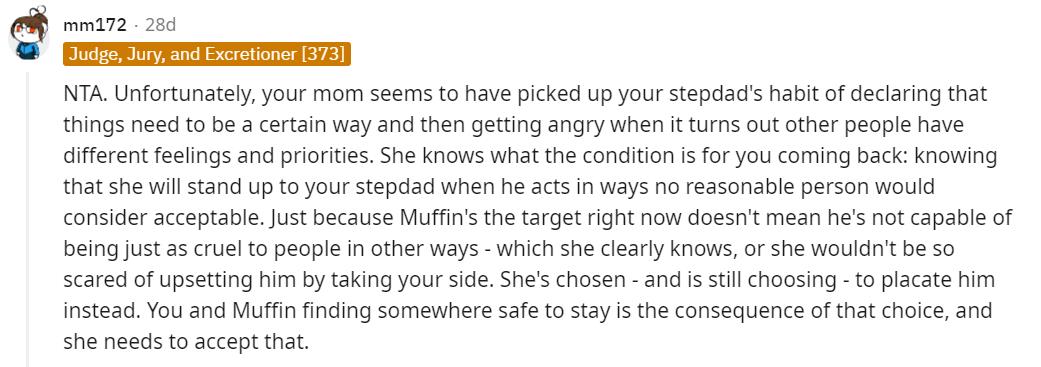Image resolution: width=1041 pixels, height=367 pixels.
Task: Collapse the comment using the vertical thread line
Action: click(27, 219)
